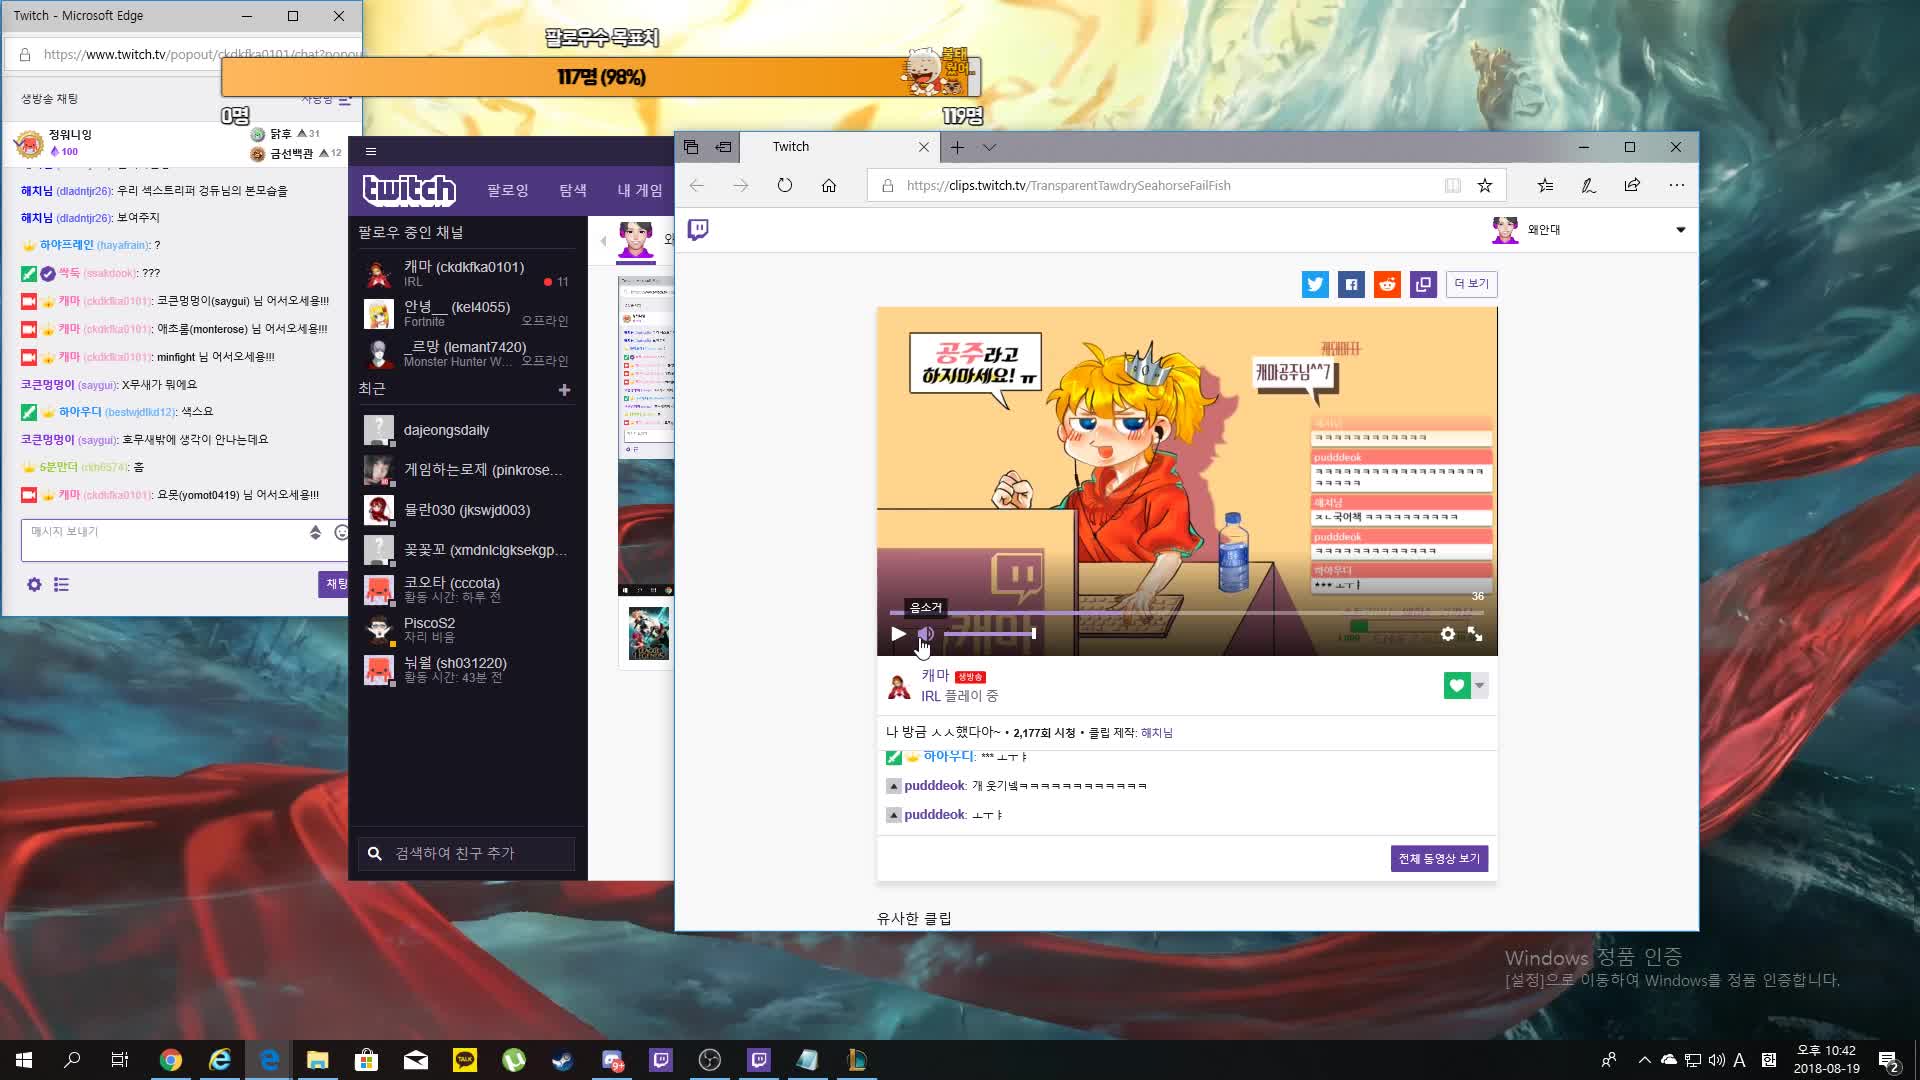Add a conversation with the 최근 plus icon

click(564, 390)
